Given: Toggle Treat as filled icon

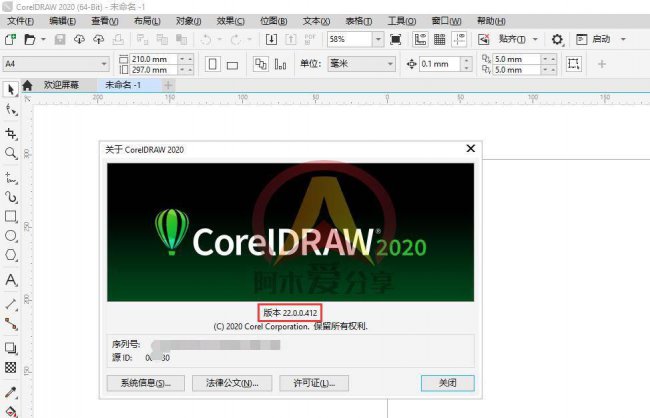Looking at the screenshot, I should (574, 64).
